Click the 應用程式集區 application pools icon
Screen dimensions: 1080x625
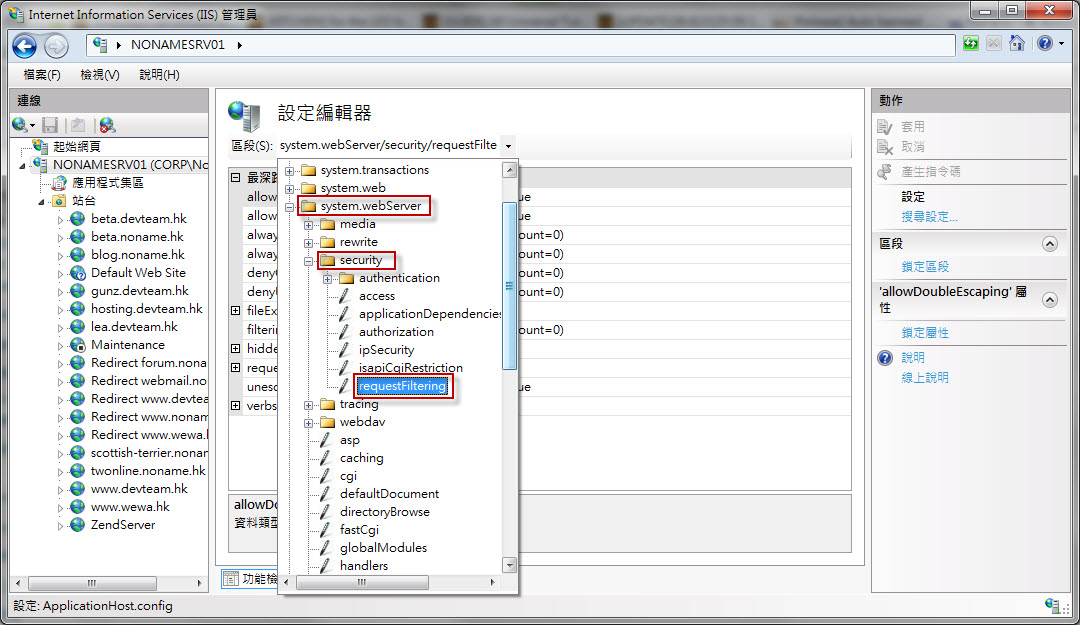60,183
